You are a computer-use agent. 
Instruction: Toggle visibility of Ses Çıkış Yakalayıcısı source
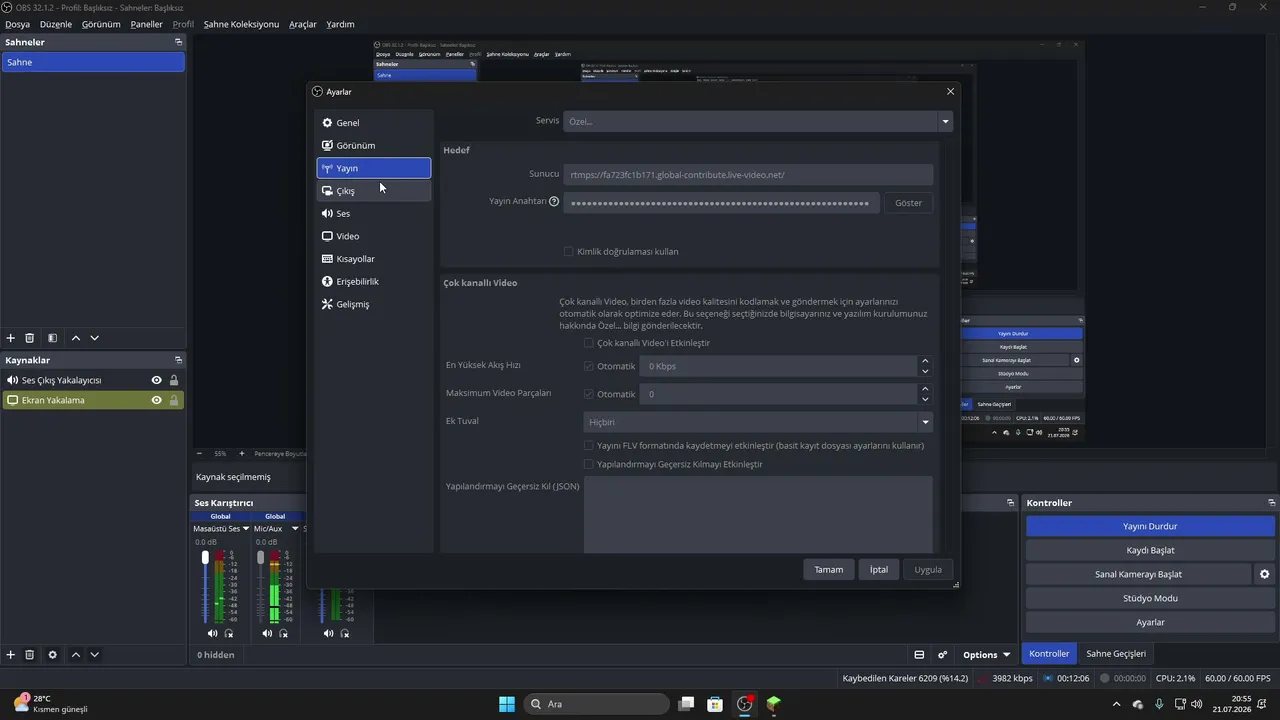(x=156, y=380)
